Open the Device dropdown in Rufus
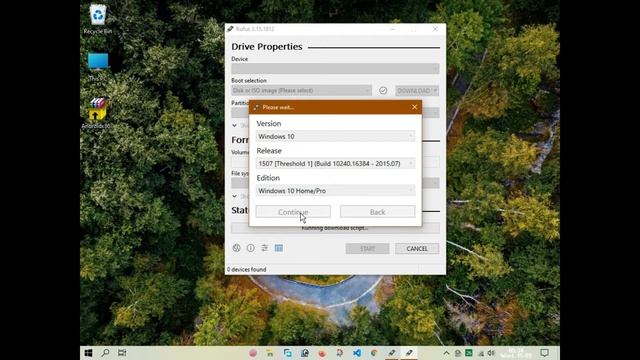The width and height of the screenshot is (640, 360). pos(336,69)
